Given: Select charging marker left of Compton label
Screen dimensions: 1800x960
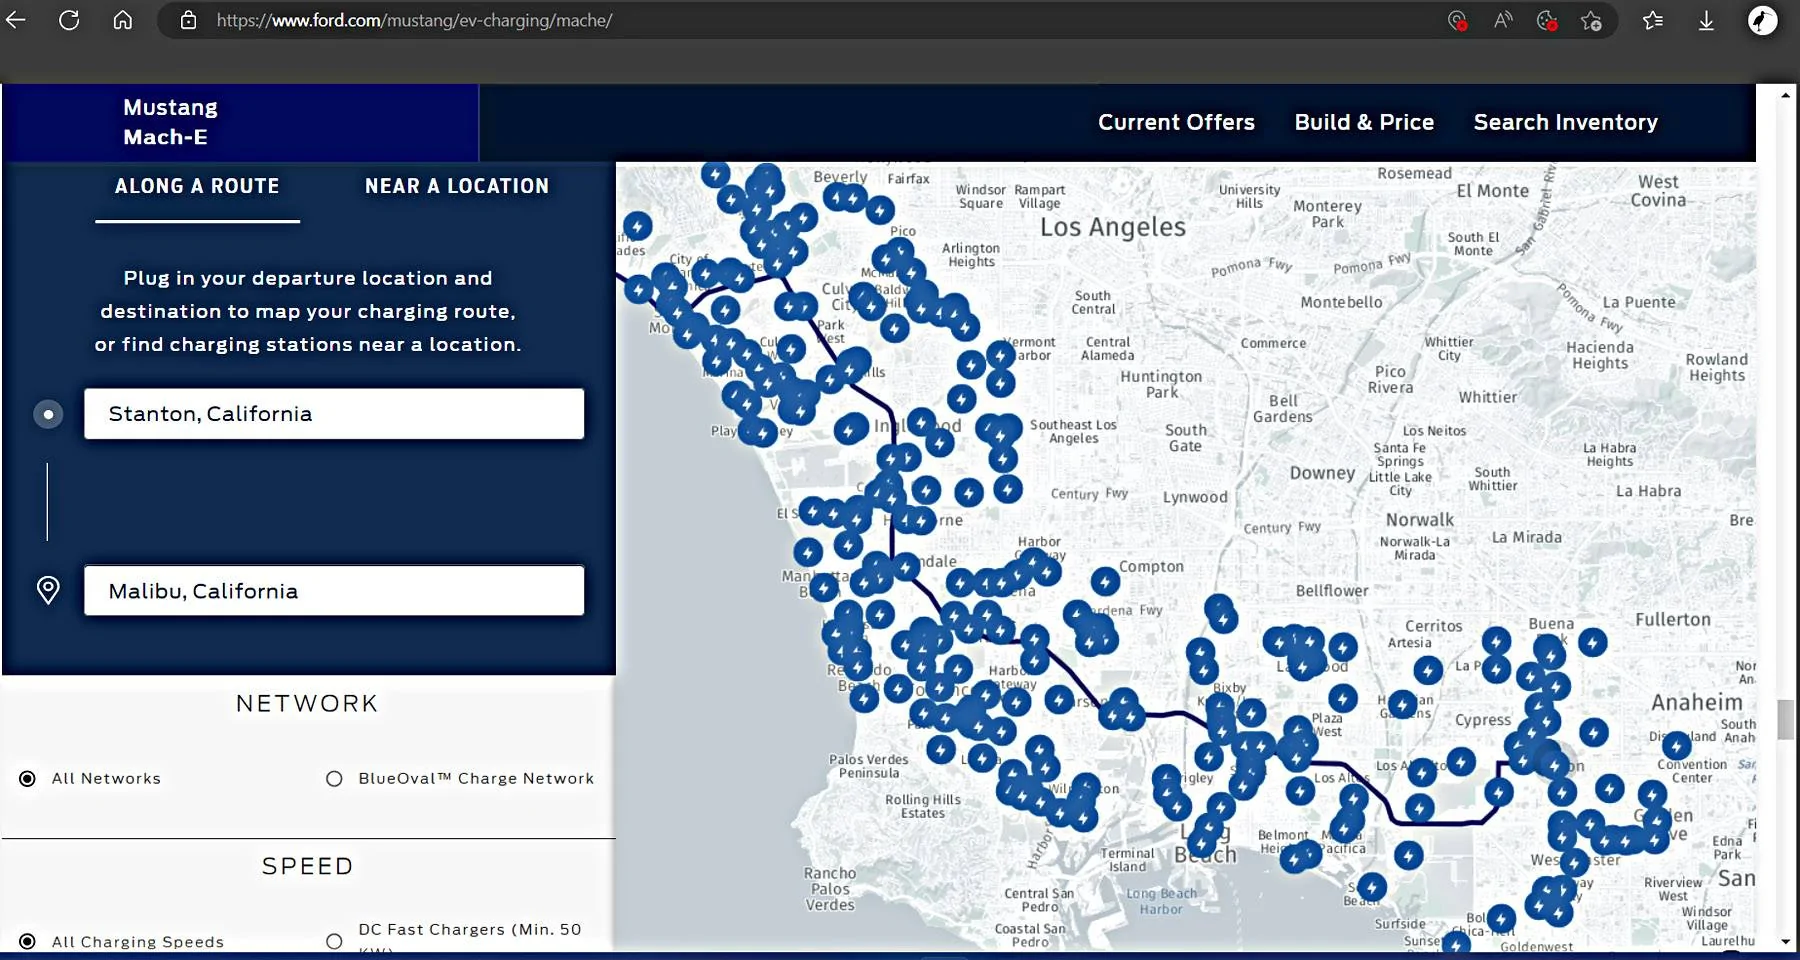Looking at the screenshot, I should click(1105, 581).
